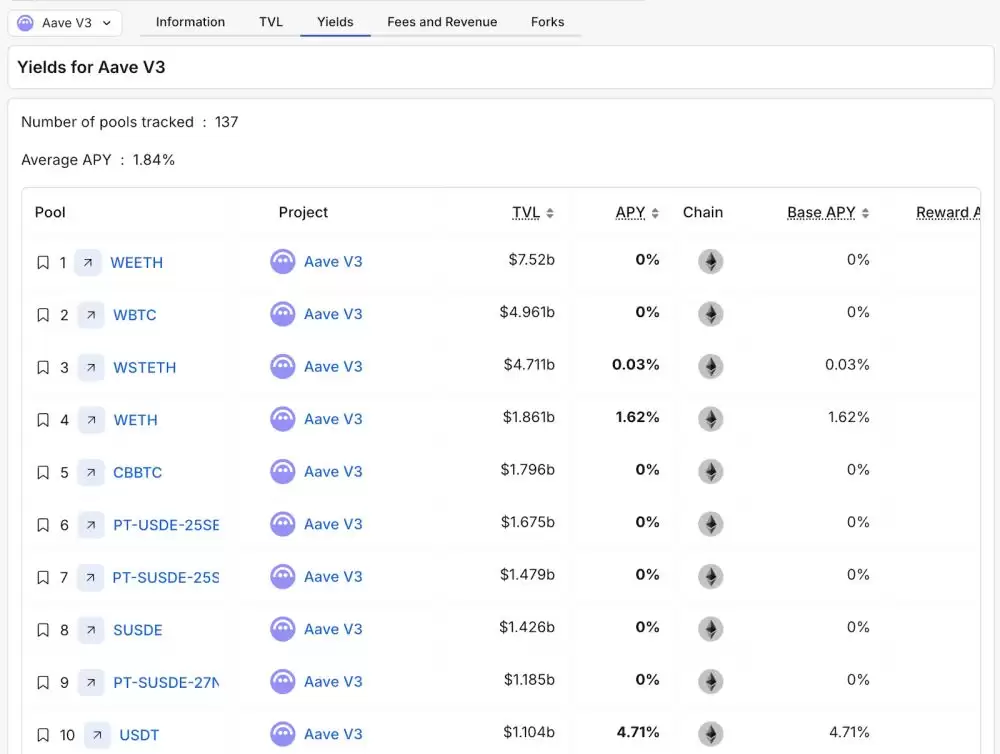Click the Aave V3 logo in WETH row
The image size is (1000, 754).
point(283,419)
